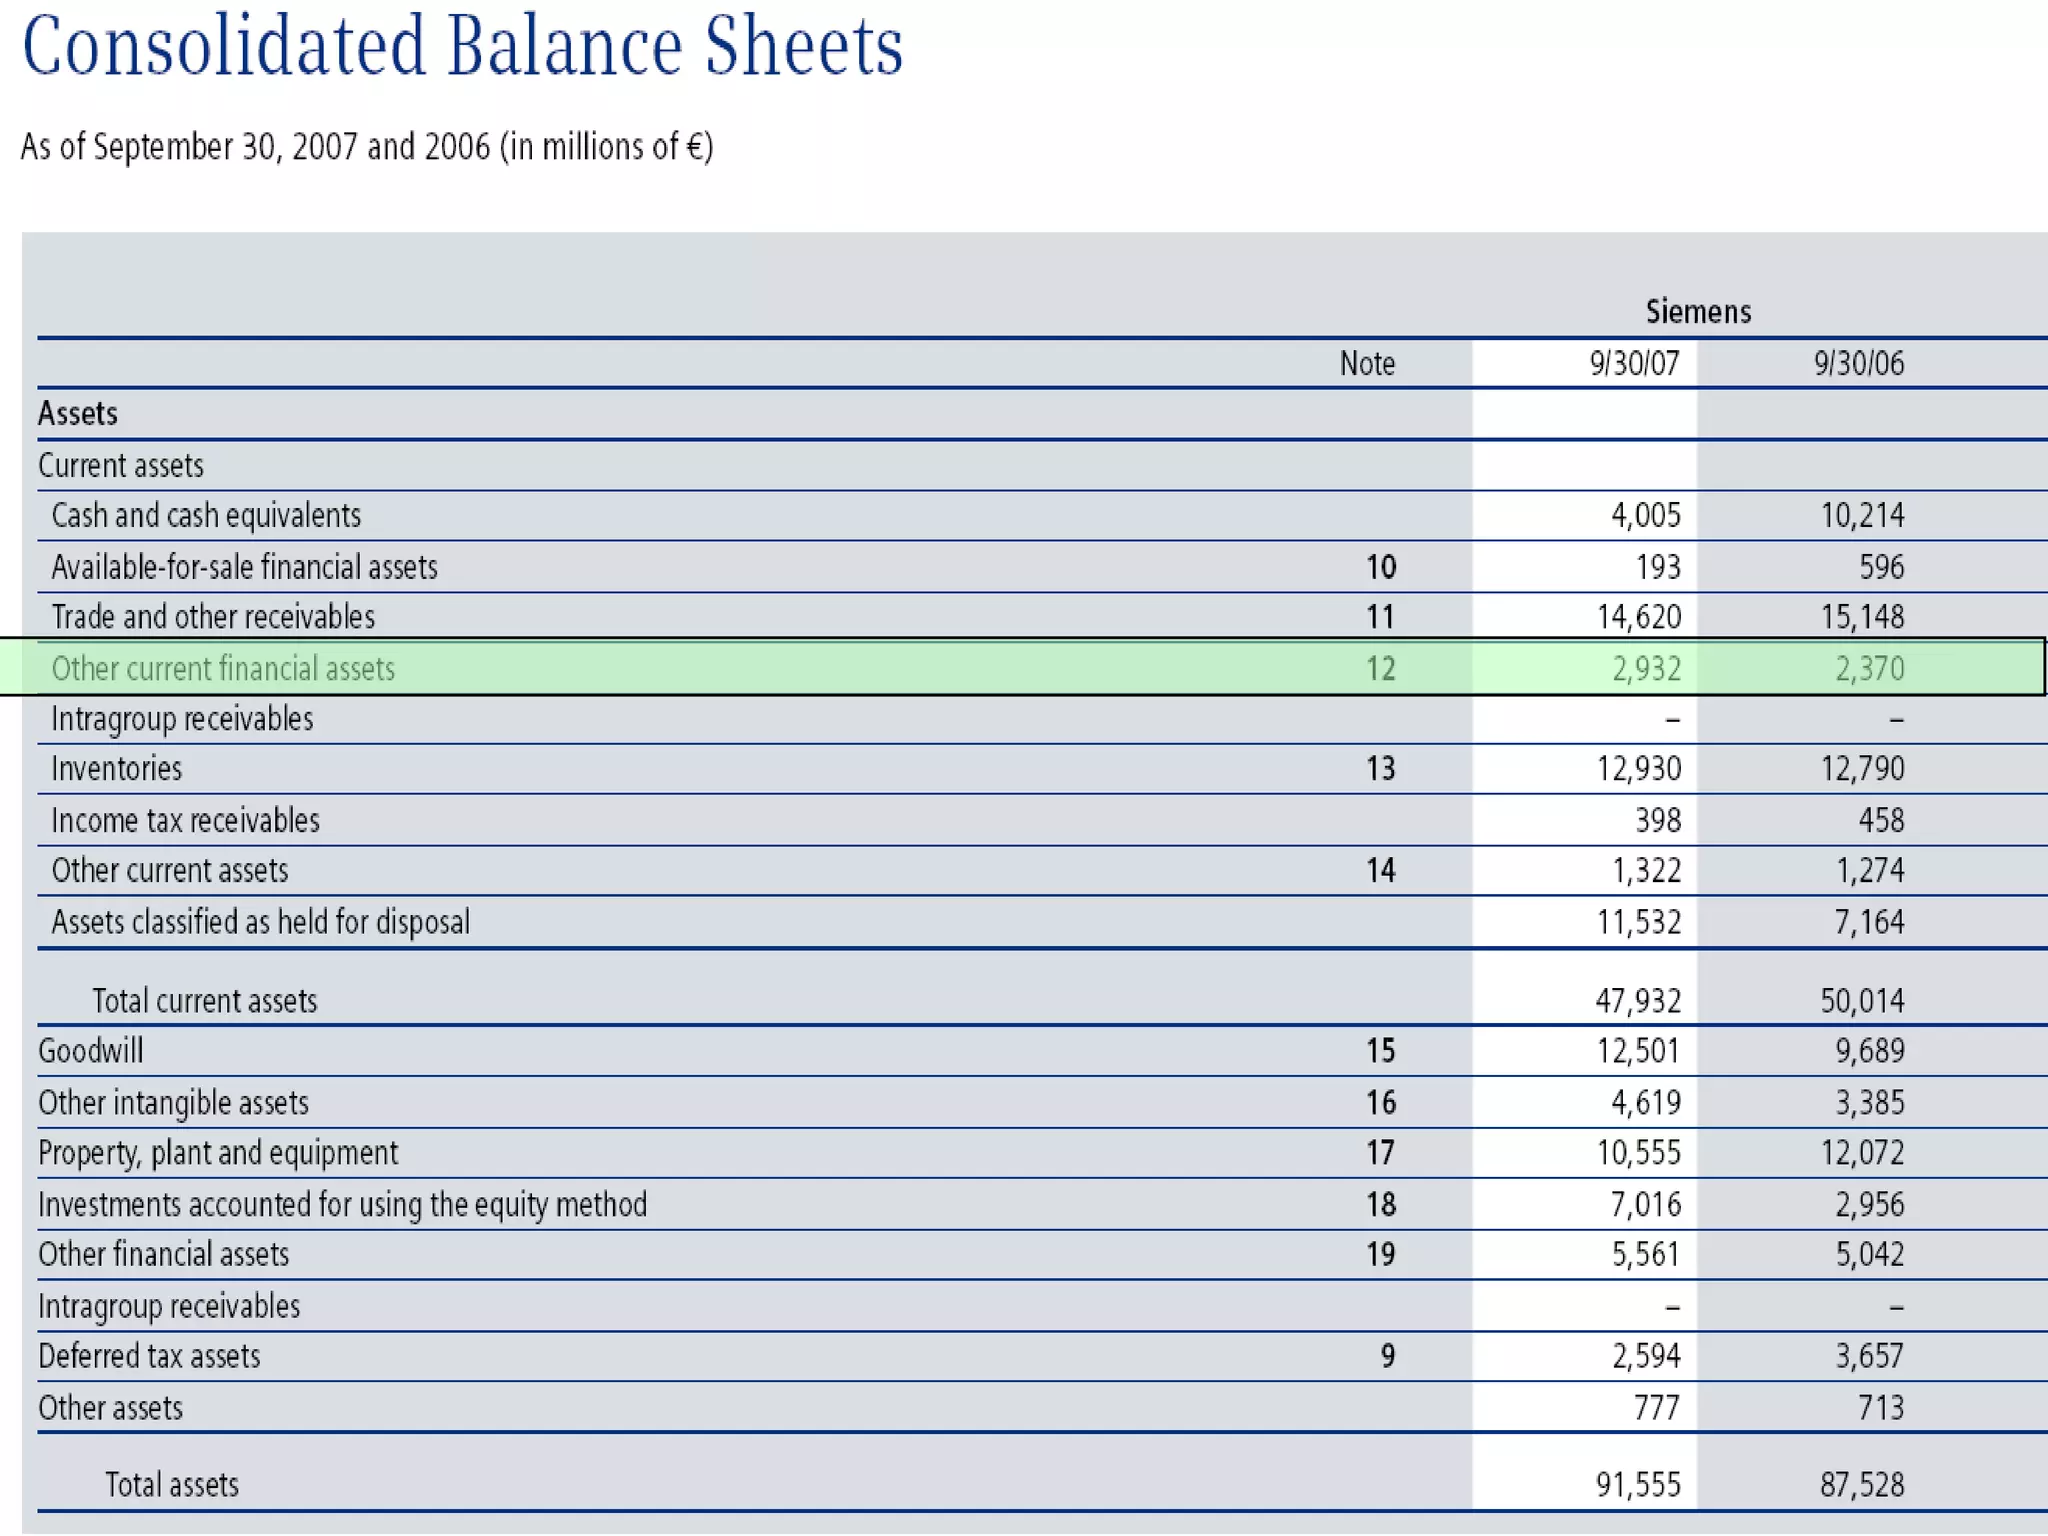Click Property, plant and equipment label
The width and height of the screenshot is (2048, 1536).
coord(217,1153)
